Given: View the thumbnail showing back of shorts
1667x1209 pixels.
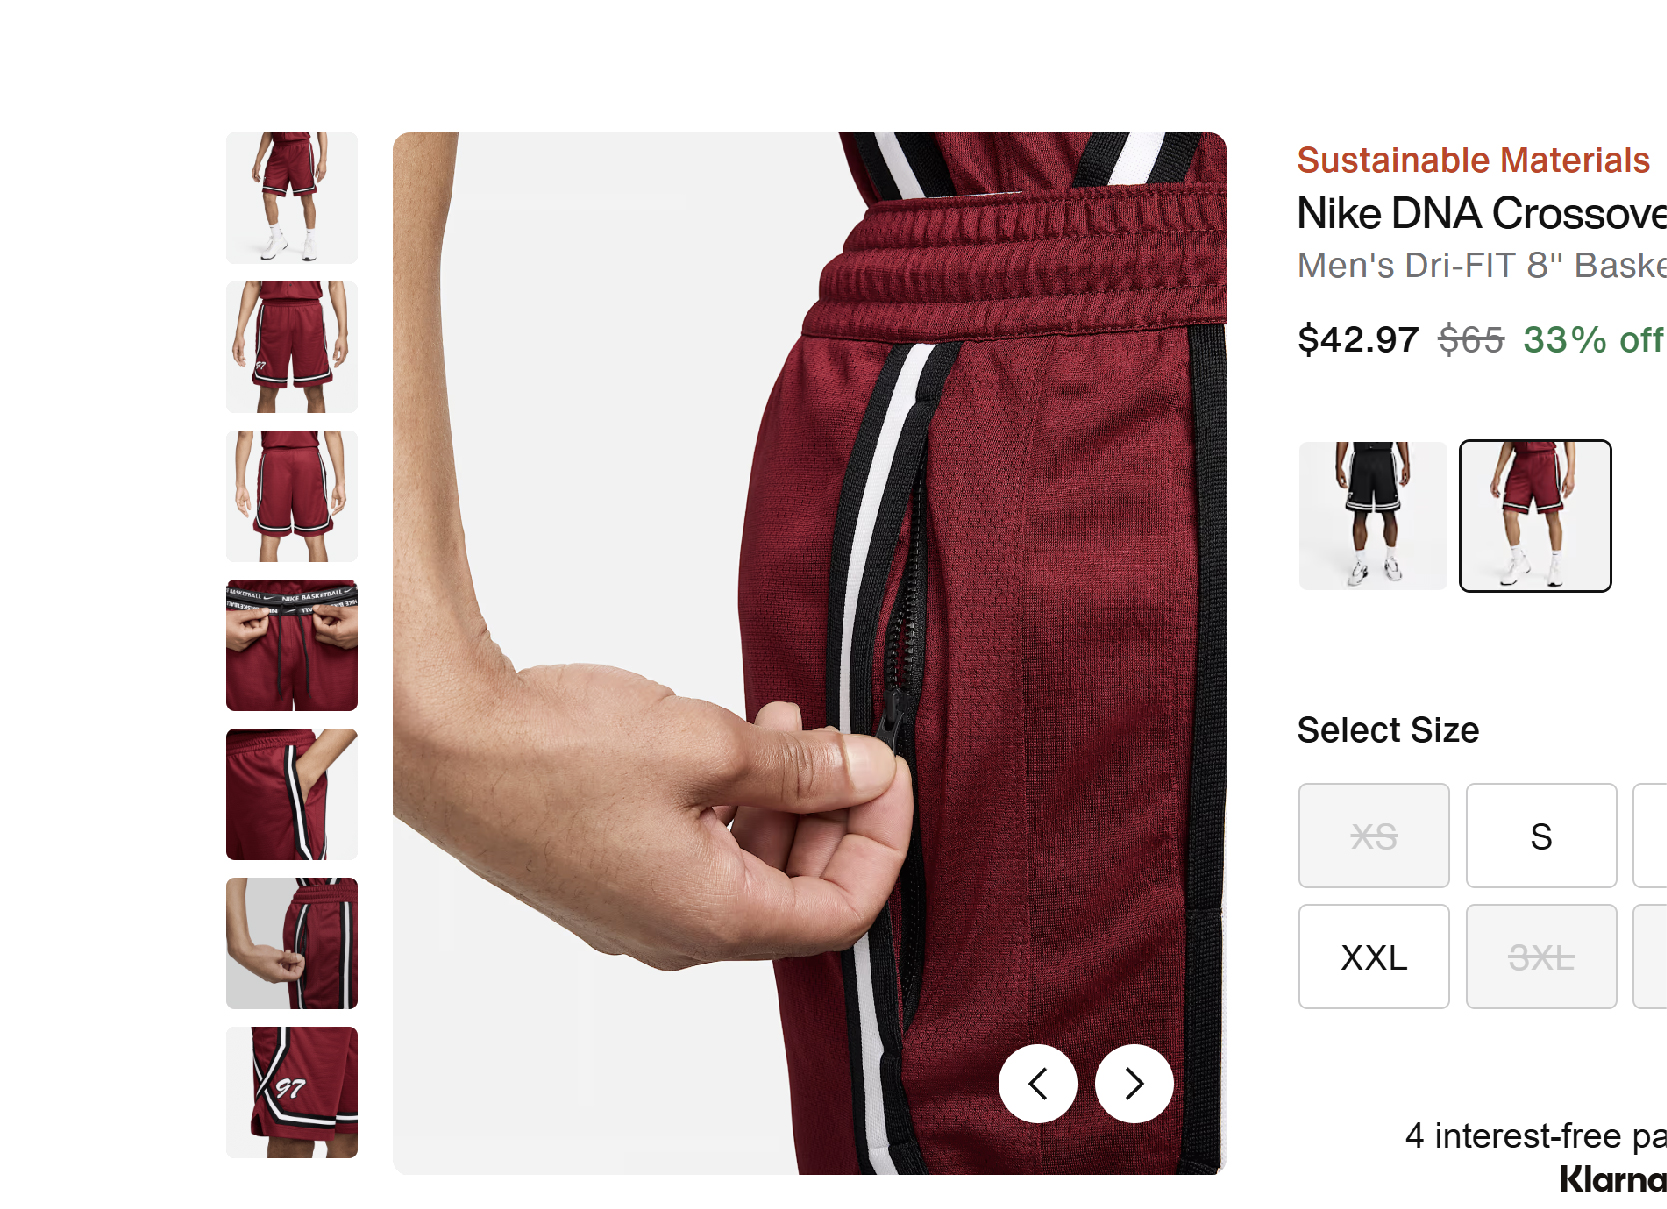Looking at the screenshot, I should [292, 496].
